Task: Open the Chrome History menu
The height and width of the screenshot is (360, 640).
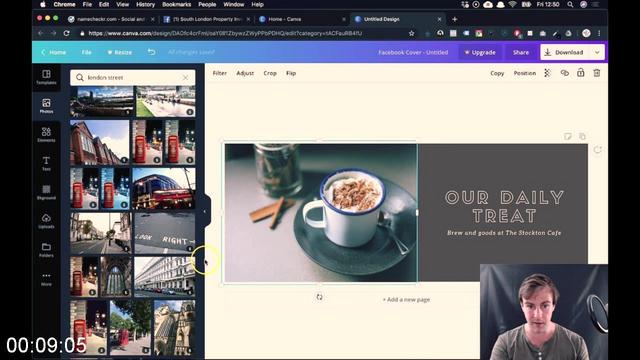Action: [x=145, y=4]
